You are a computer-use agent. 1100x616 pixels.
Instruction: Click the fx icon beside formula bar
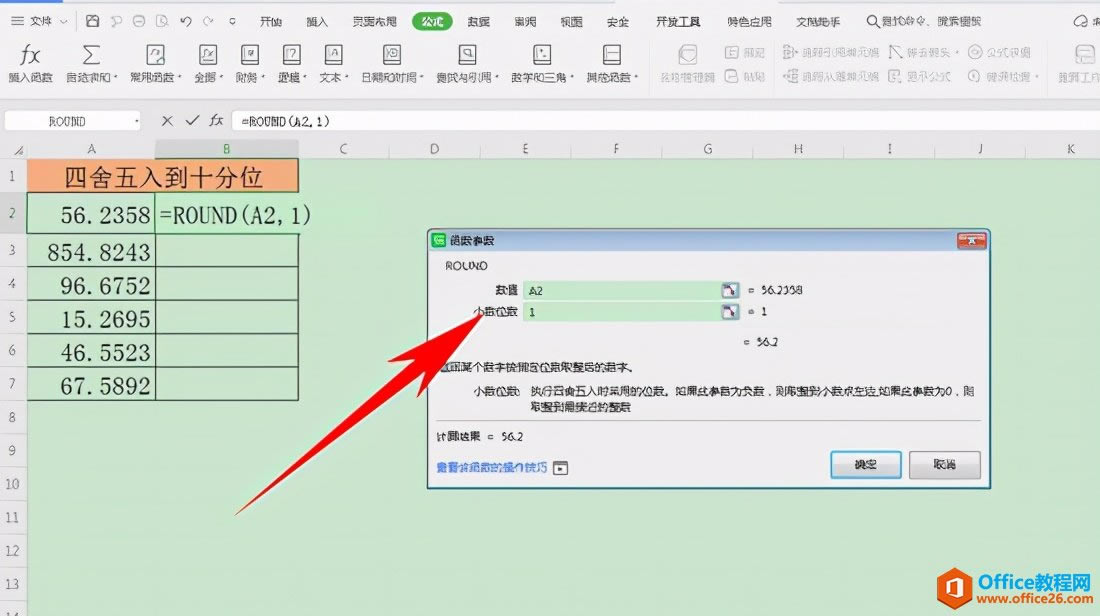pyautogui.click(x=216, y=121)
